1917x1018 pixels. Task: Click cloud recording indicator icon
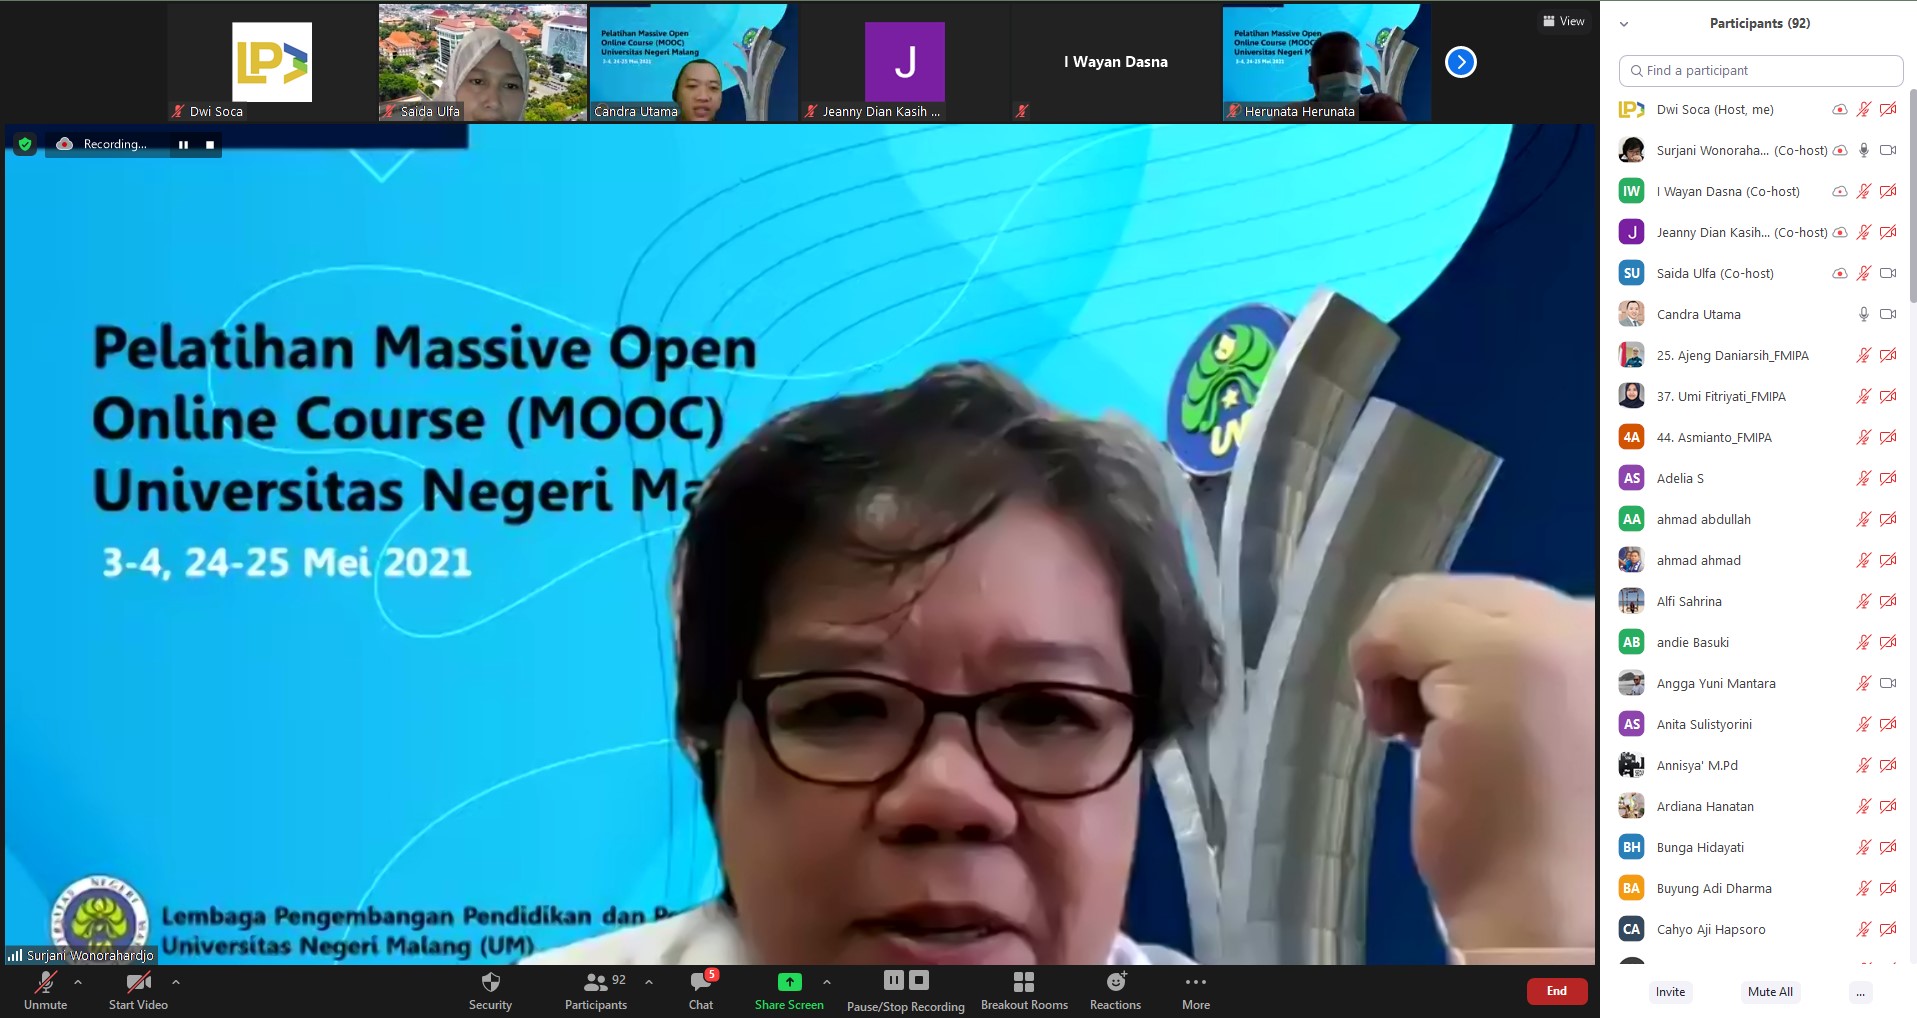[x=64, y=144]
